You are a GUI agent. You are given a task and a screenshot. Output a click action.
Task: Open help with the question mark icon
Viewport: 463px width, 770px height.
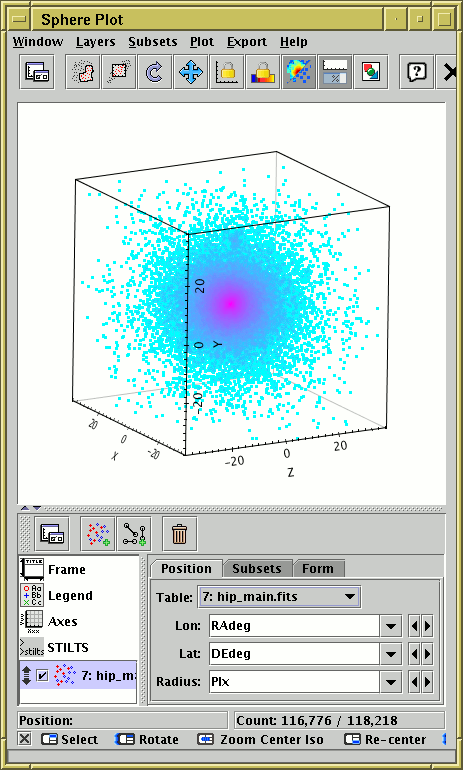[x=416, y=72]
